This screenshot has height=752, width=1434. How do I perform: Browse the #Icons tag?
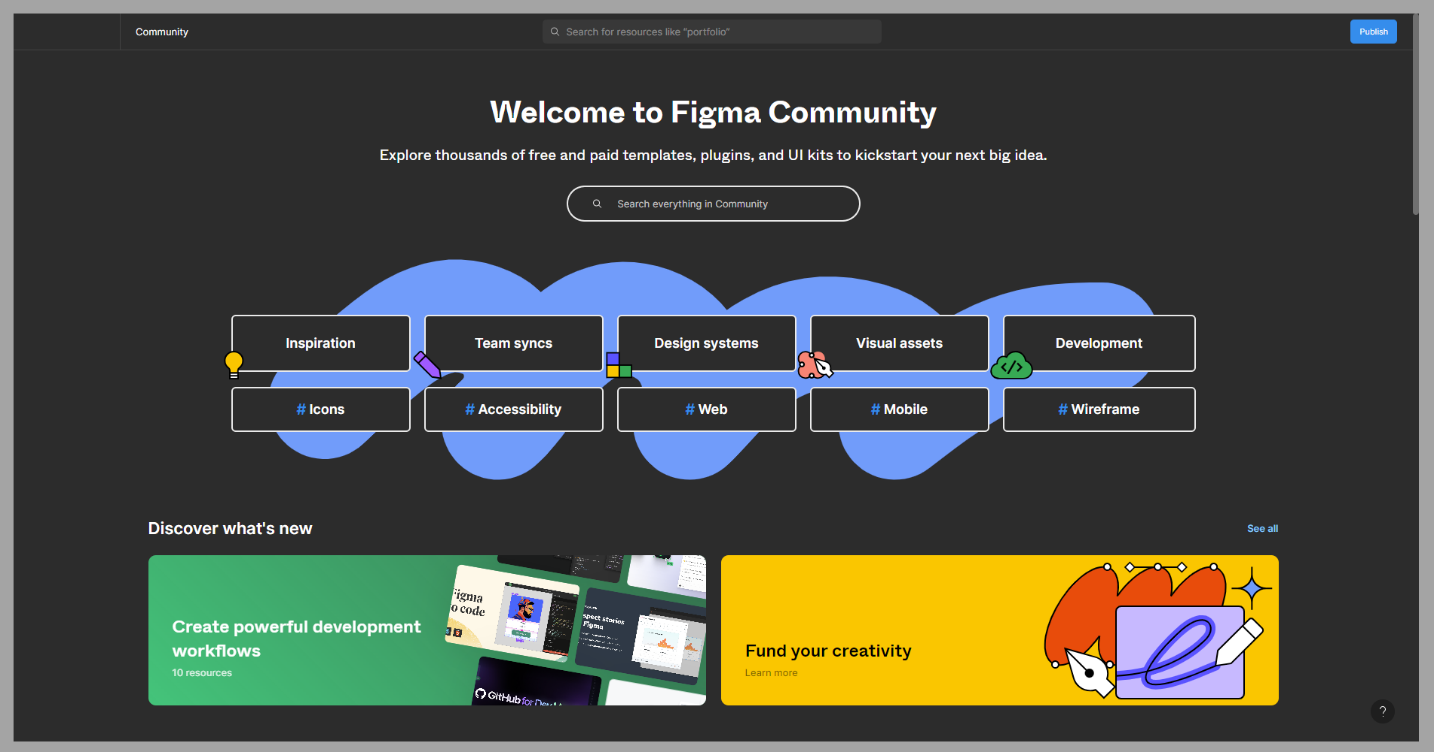click(320, 409)
